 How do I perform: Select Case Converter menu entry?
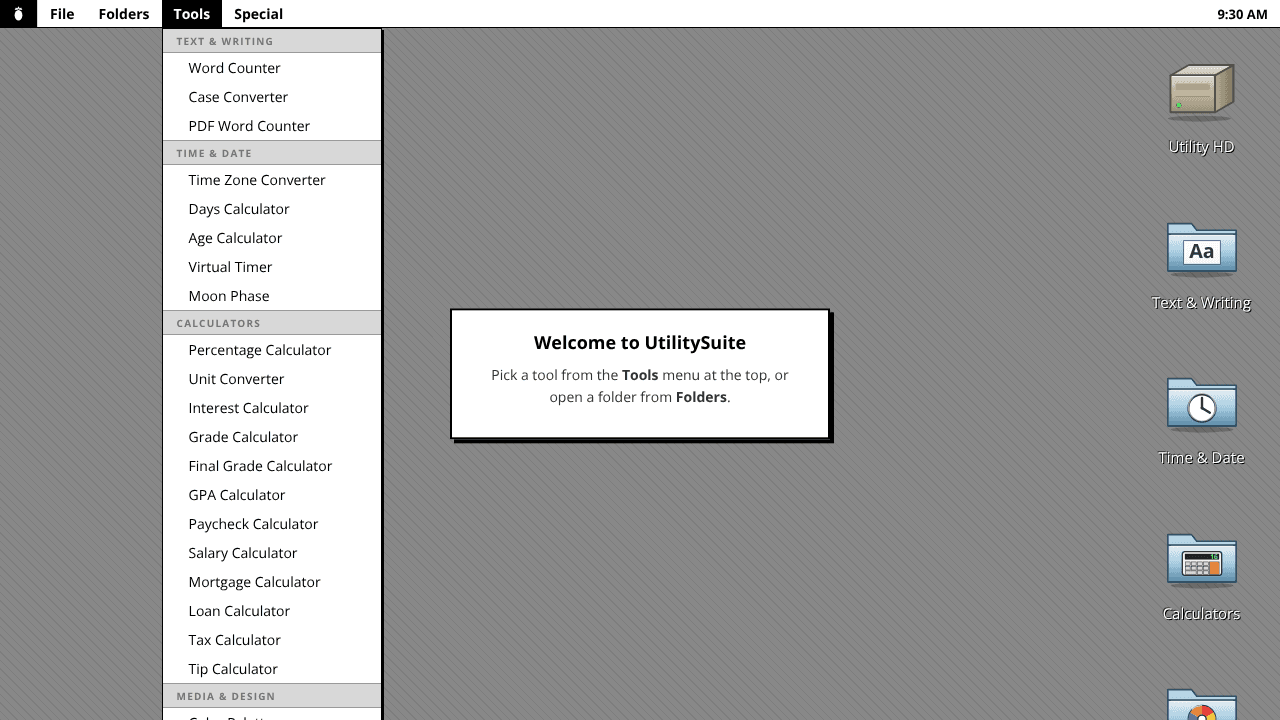pyautogui.click(x=272, y=97)
